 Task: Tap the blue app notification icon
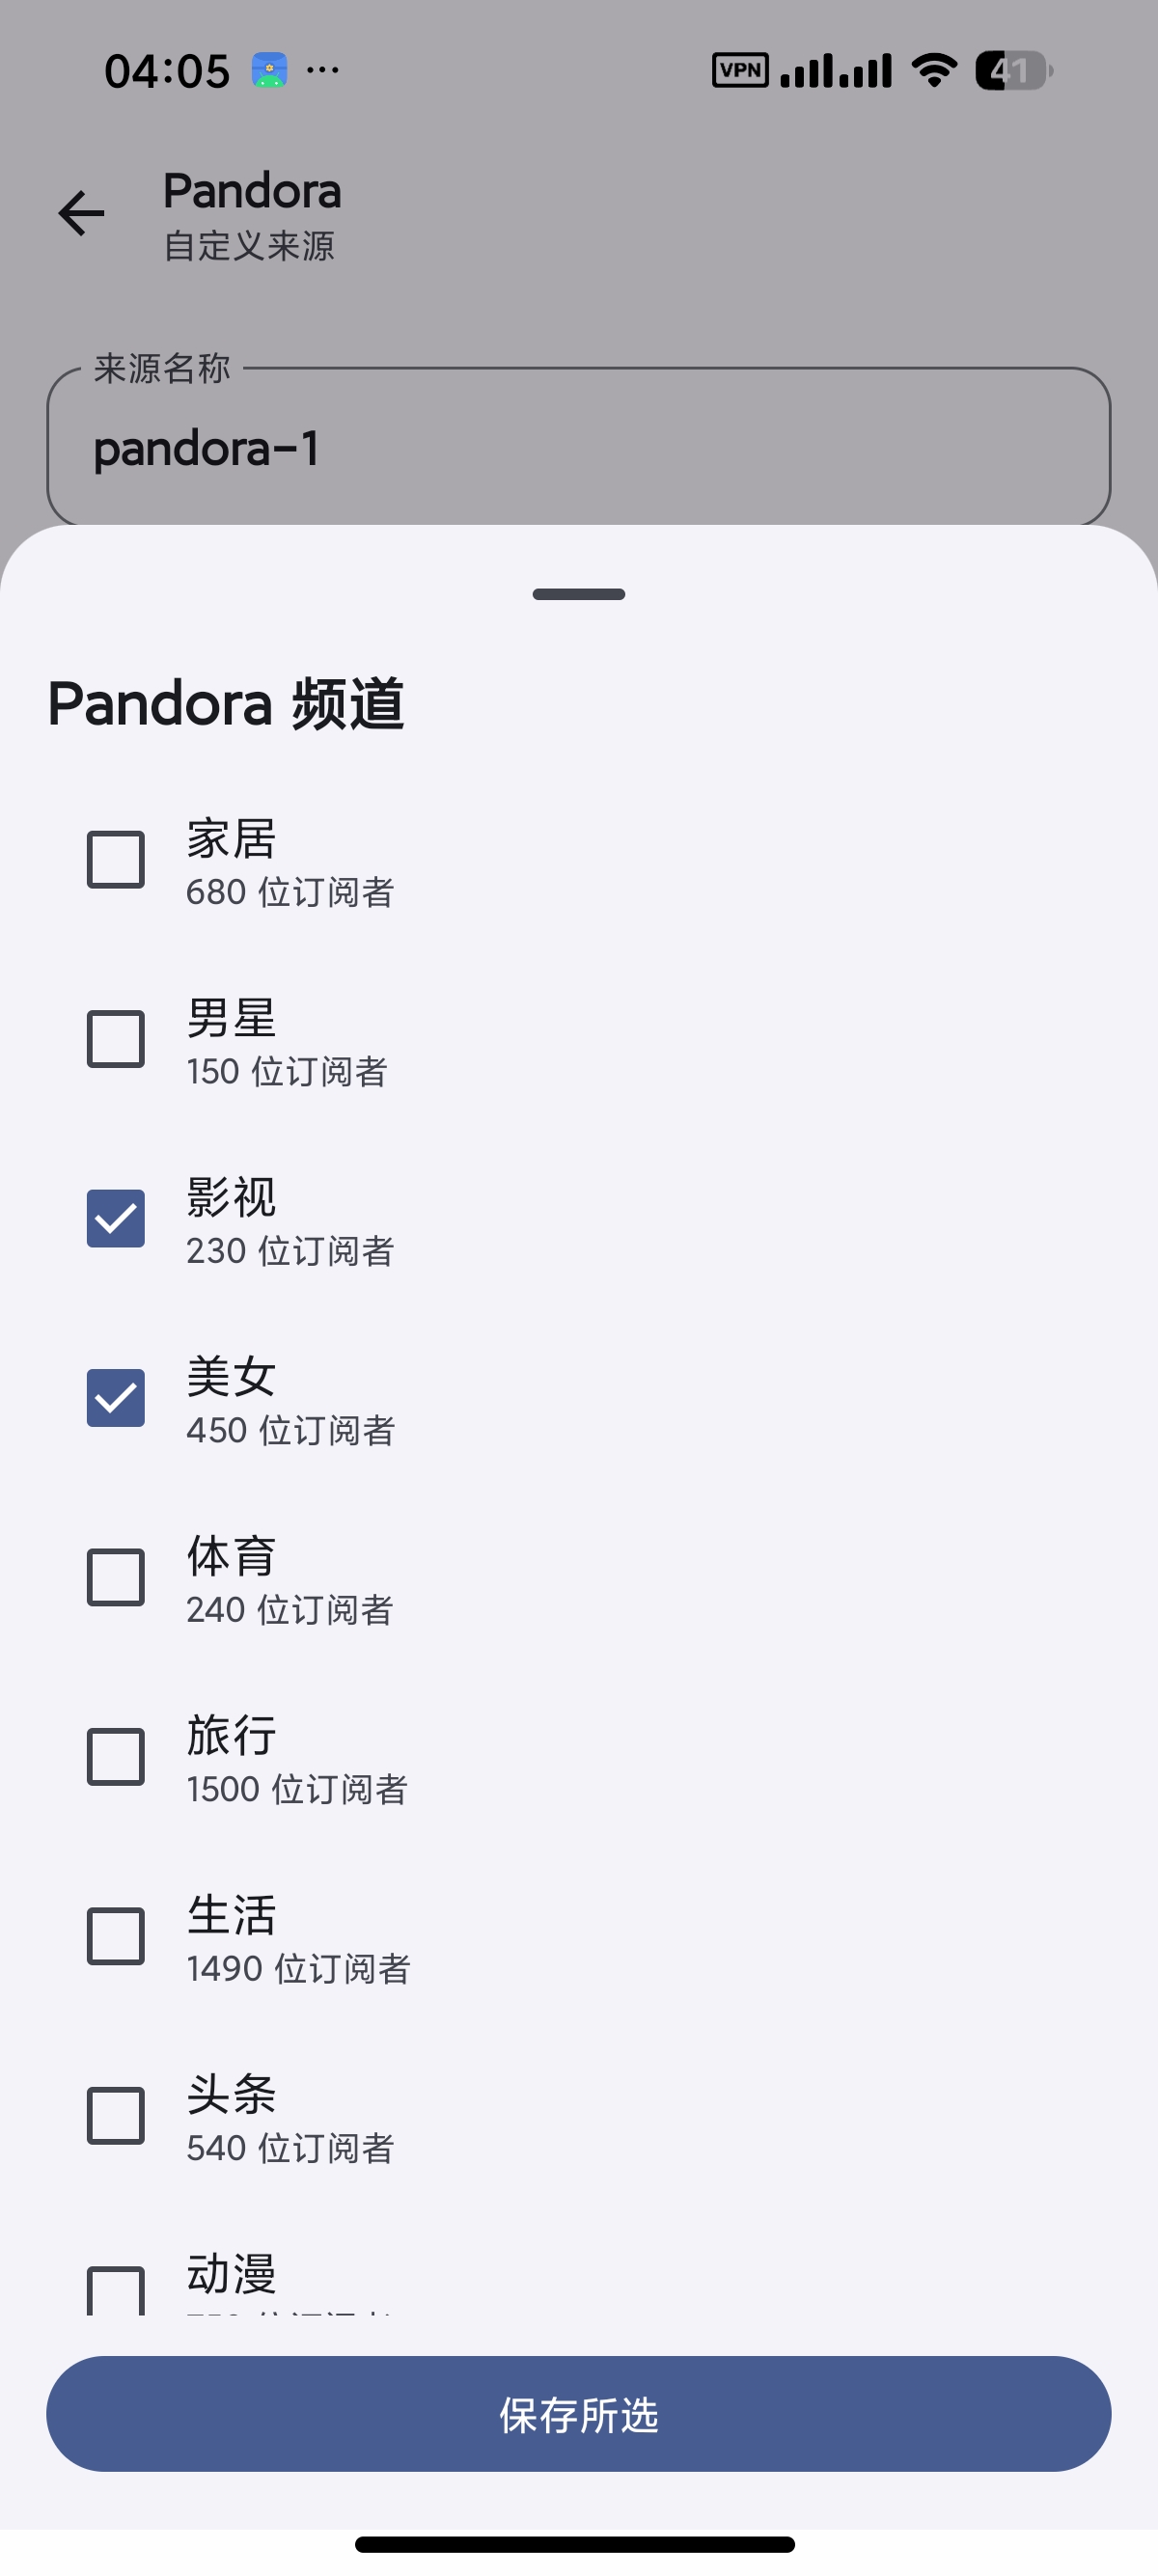coord(269,70)
